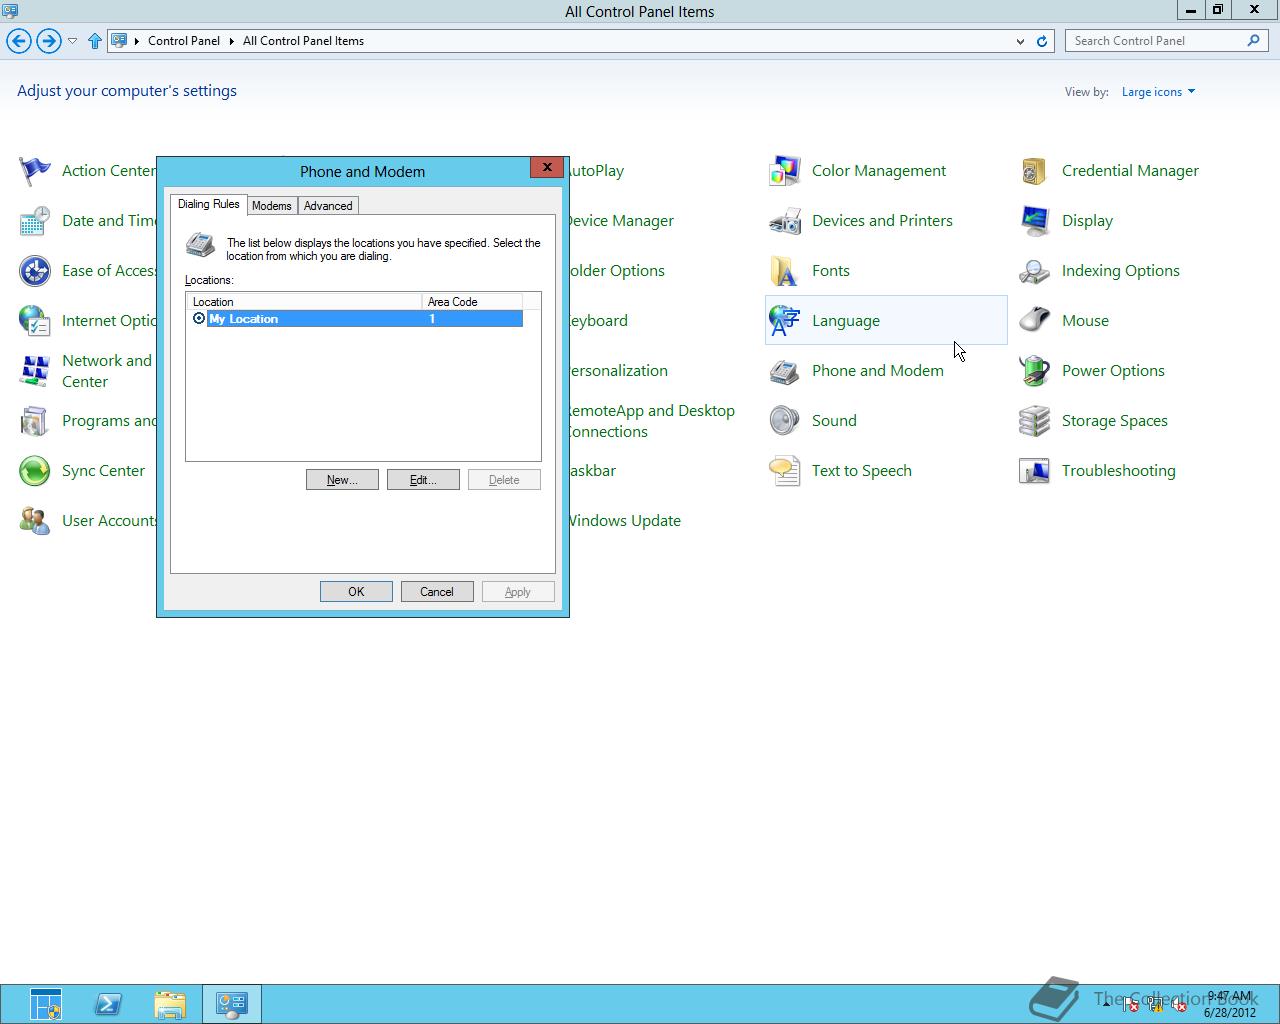Open the Action Center flag icon
The width and height of the screenshot is (1280, 1024).
[35, 171]
